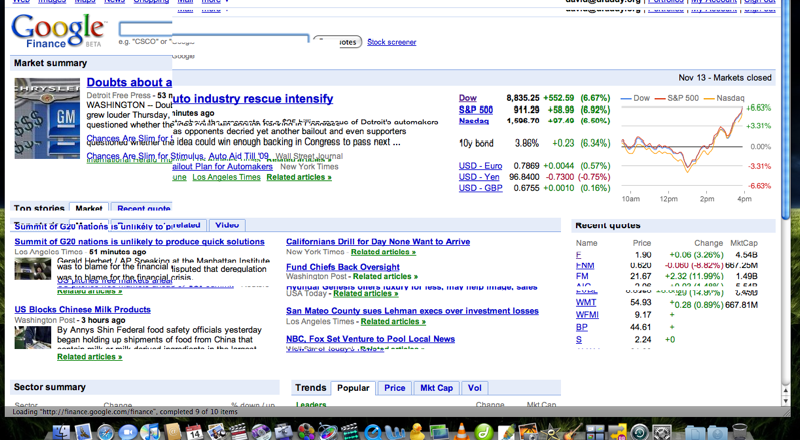Click the Get quotes button

pyautogui.click(x=338, y=42)
